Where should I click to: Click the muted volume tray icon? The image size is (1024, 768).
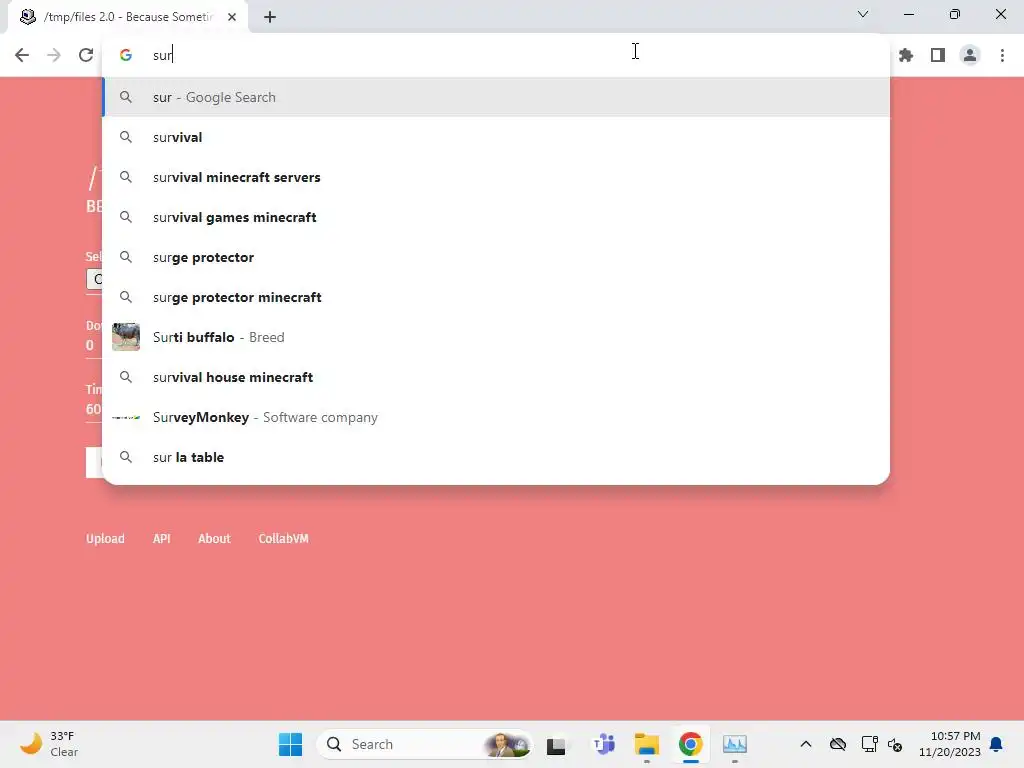point(895,744)
